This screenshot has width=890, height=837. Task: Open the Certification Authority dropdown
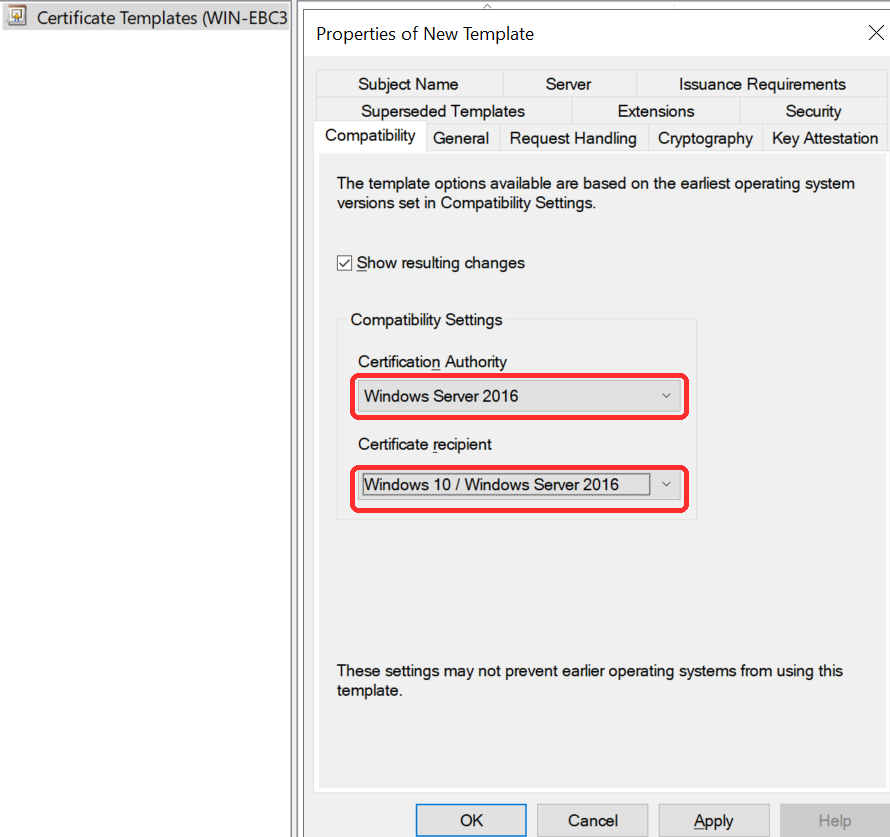pos(519,396)
